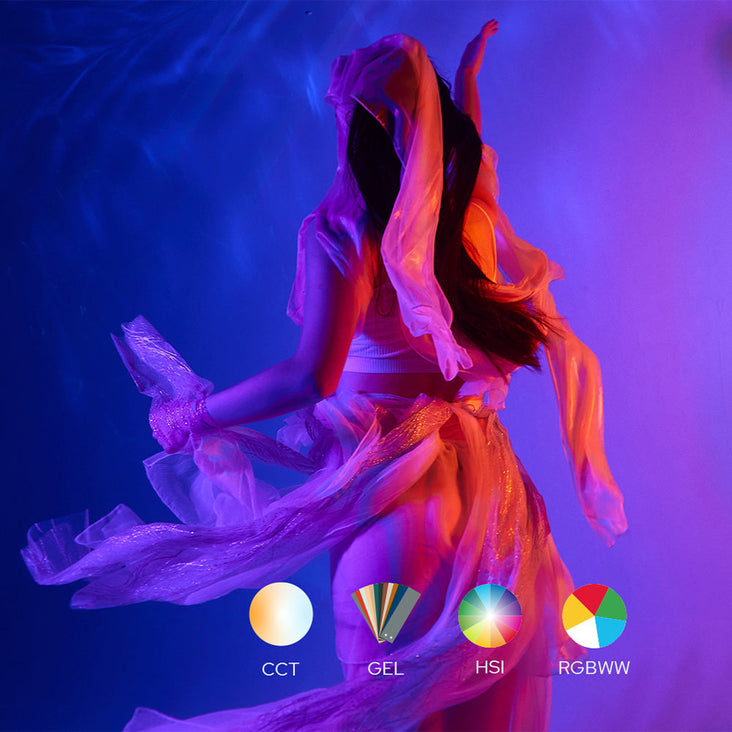
Task: Click the CCT color temperature icon
Action: click(281, 614)
